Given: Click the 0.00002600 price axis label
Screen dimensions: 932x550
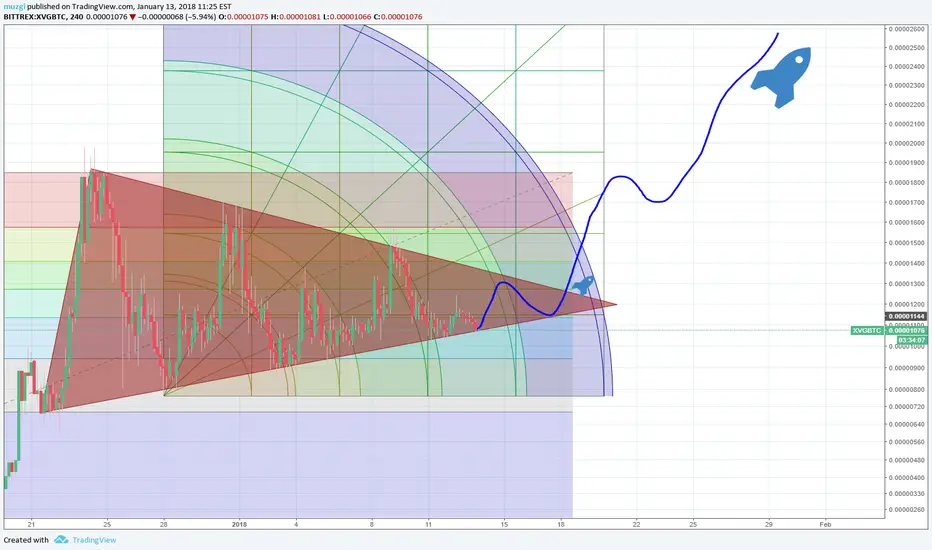Looking at the screenshot, I should coord(906,29).
